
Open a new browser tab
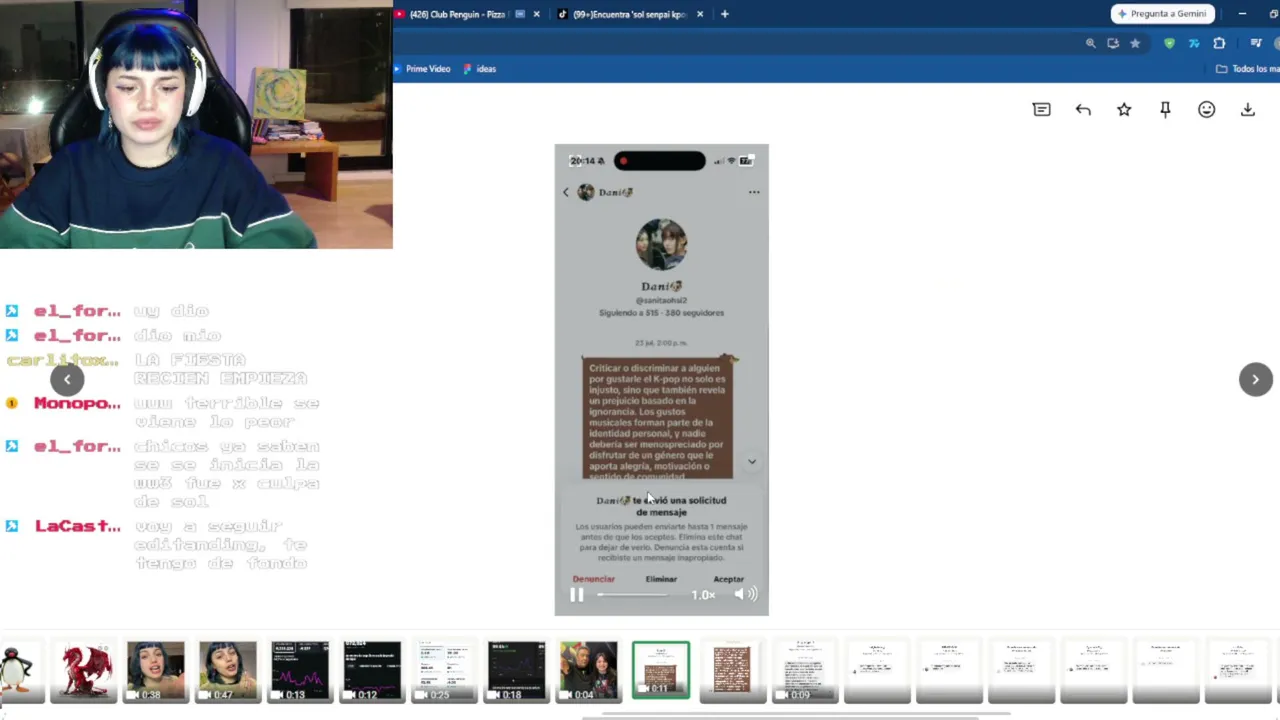725,14
